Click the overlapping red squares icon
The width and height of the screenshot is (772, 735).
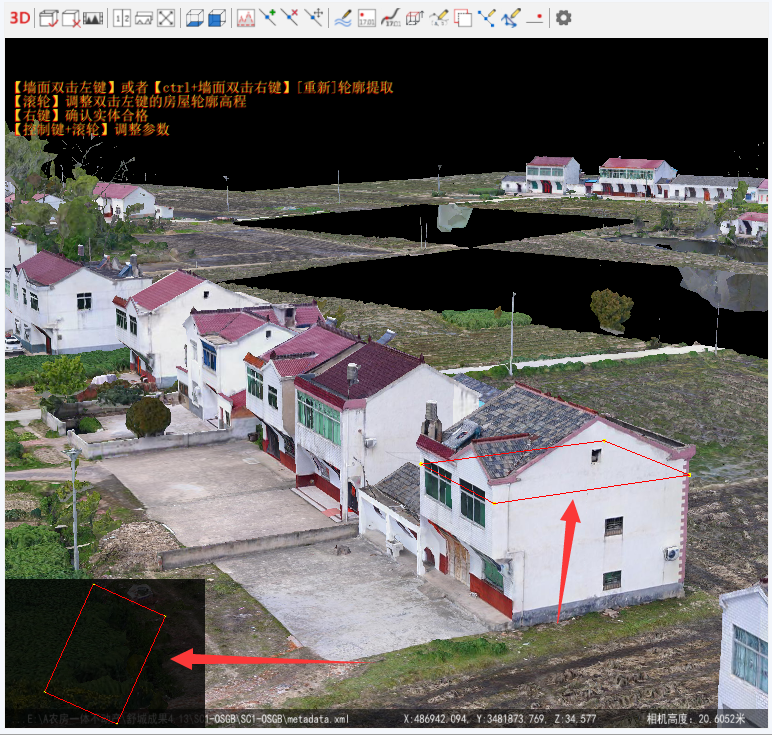point(463,17)
